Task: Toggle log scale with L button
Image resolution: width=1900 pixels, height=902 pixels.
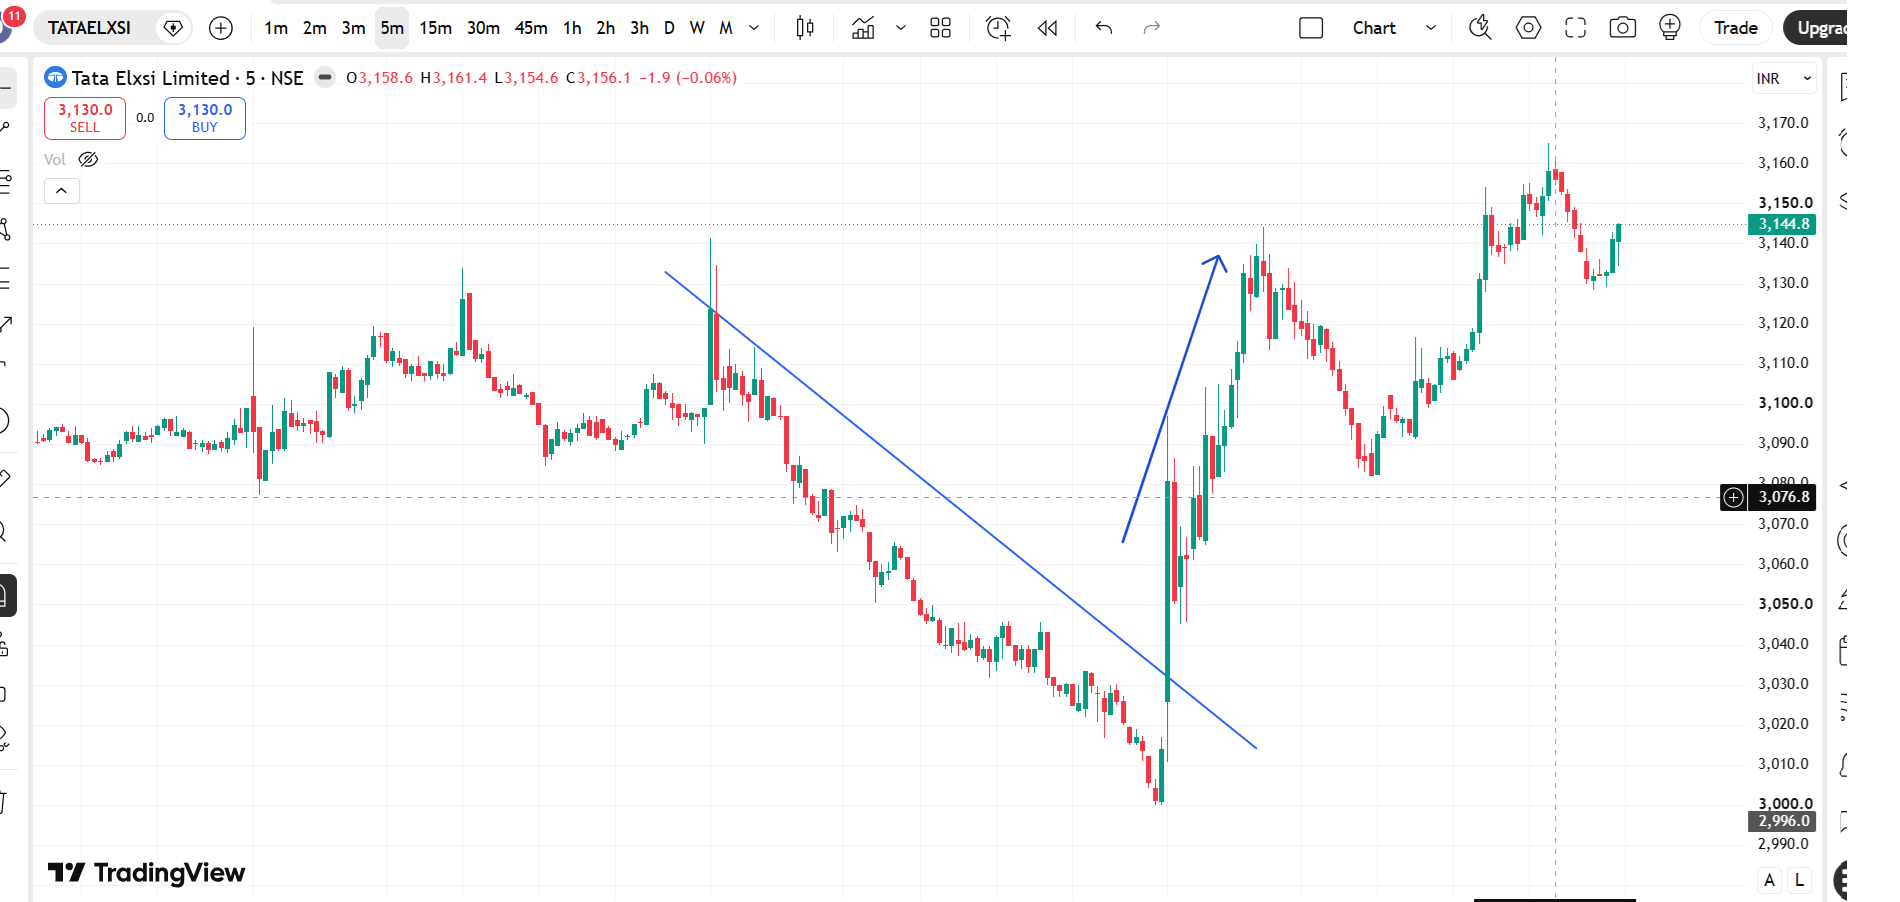Action: tap(1799, 880)
